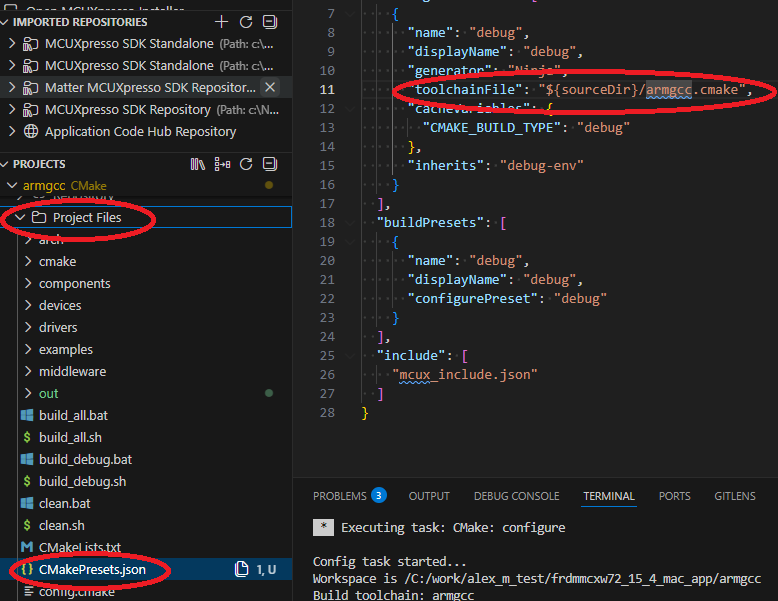This screenshot has width=778, height=601.
Task: Click the Windows icon beside build_all.bat
Action: coord(27,415)
